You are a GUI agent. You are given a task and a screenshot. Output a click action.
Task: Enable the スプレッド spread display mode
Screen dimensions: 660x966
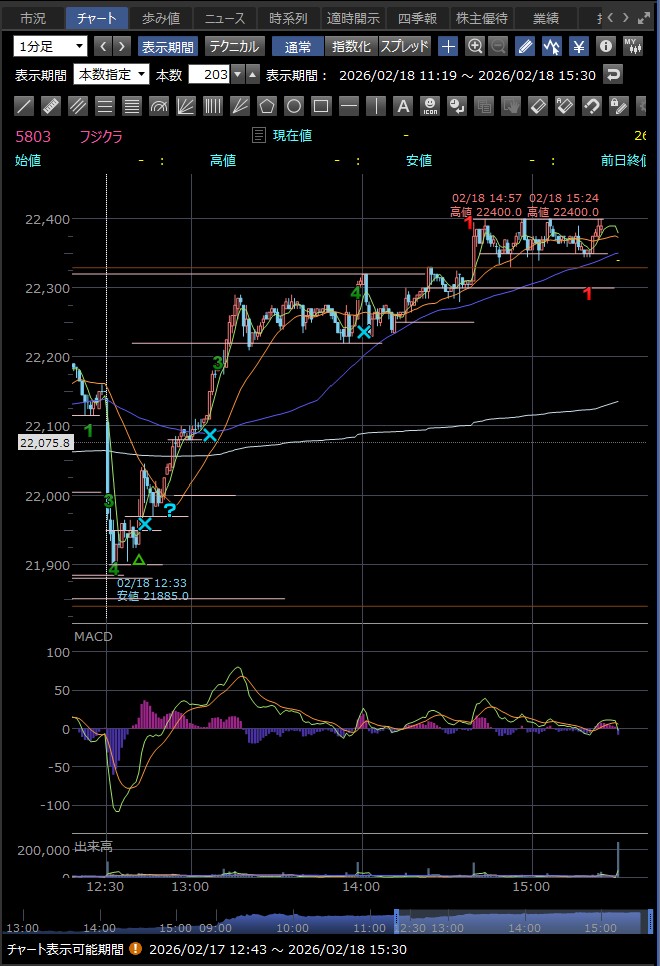pyautogui.click(x=404, y=46)
